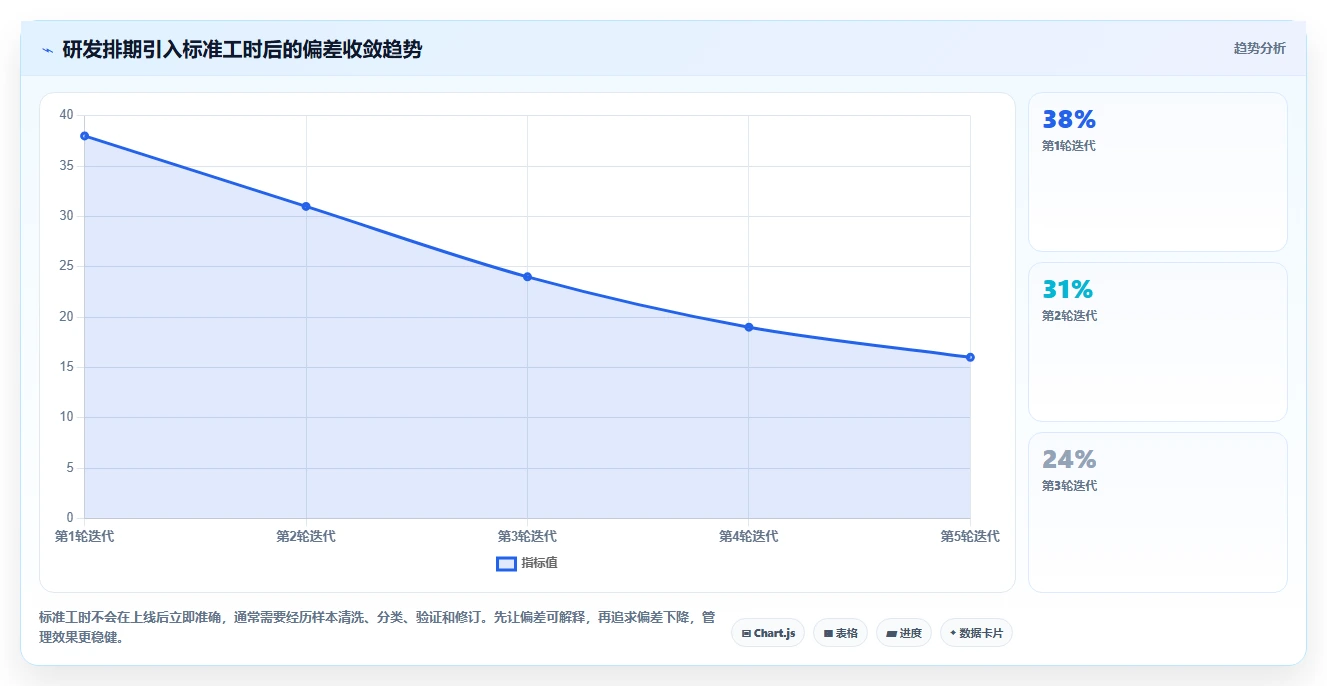1327x686 pixels.
Task: Click the y-axis value 40
Action: [66, 115]
